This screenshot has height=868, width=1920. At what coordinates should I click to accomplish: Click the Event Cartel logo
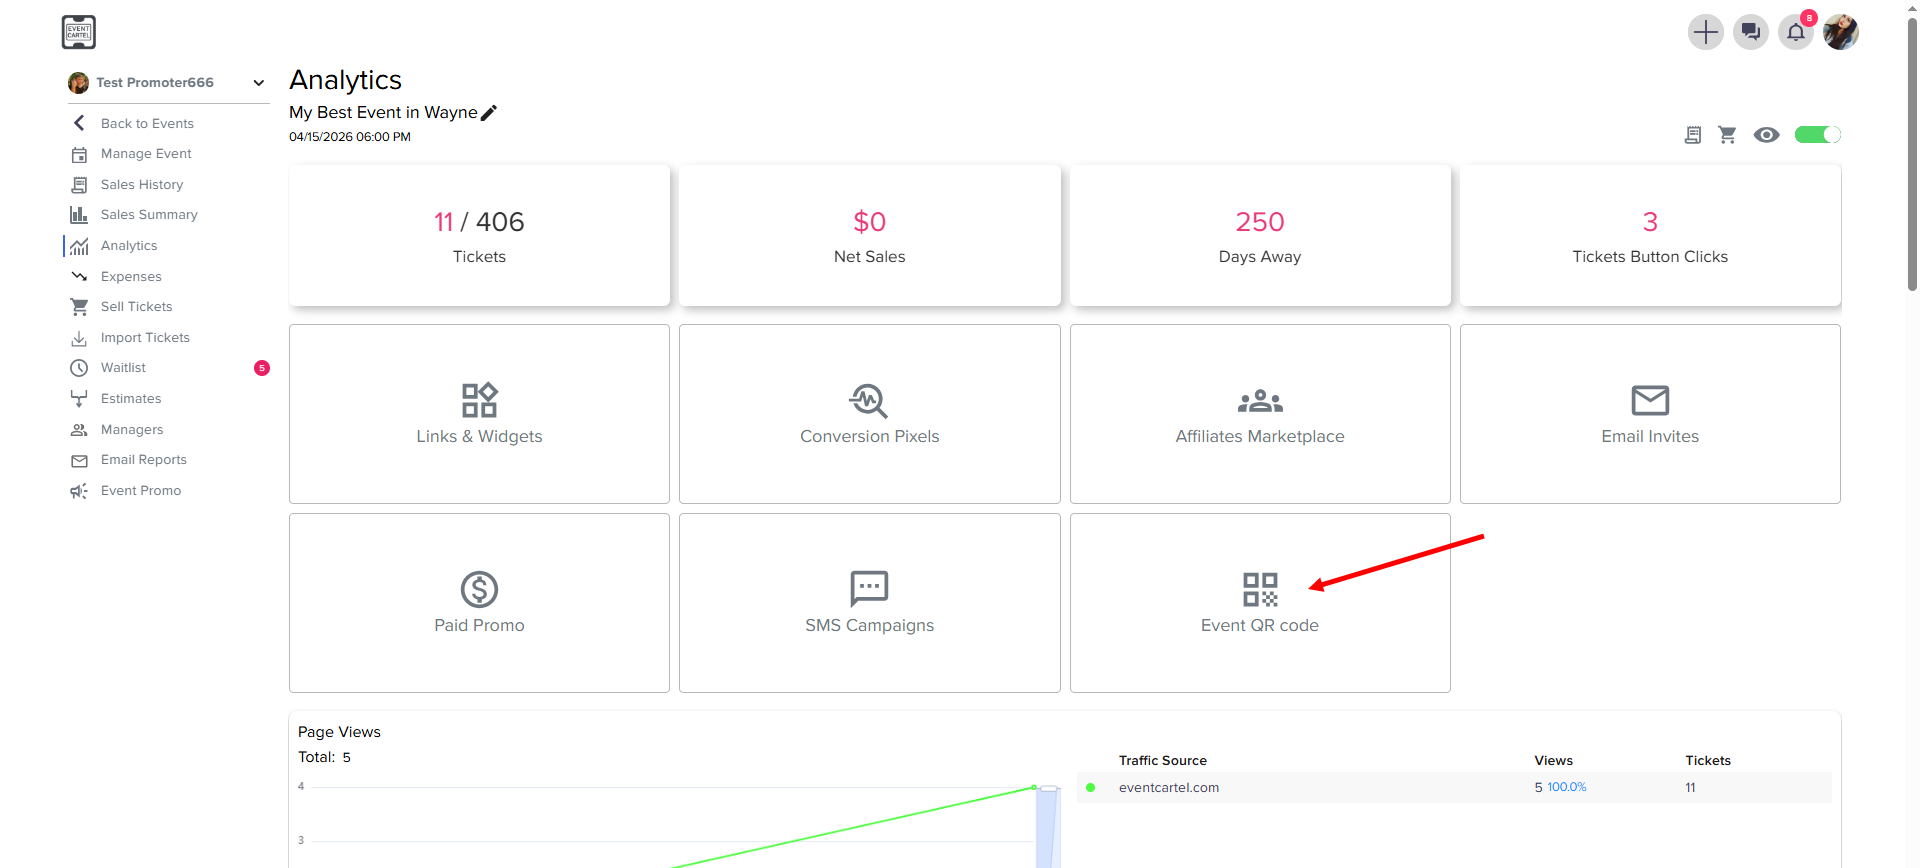(78, 32)
